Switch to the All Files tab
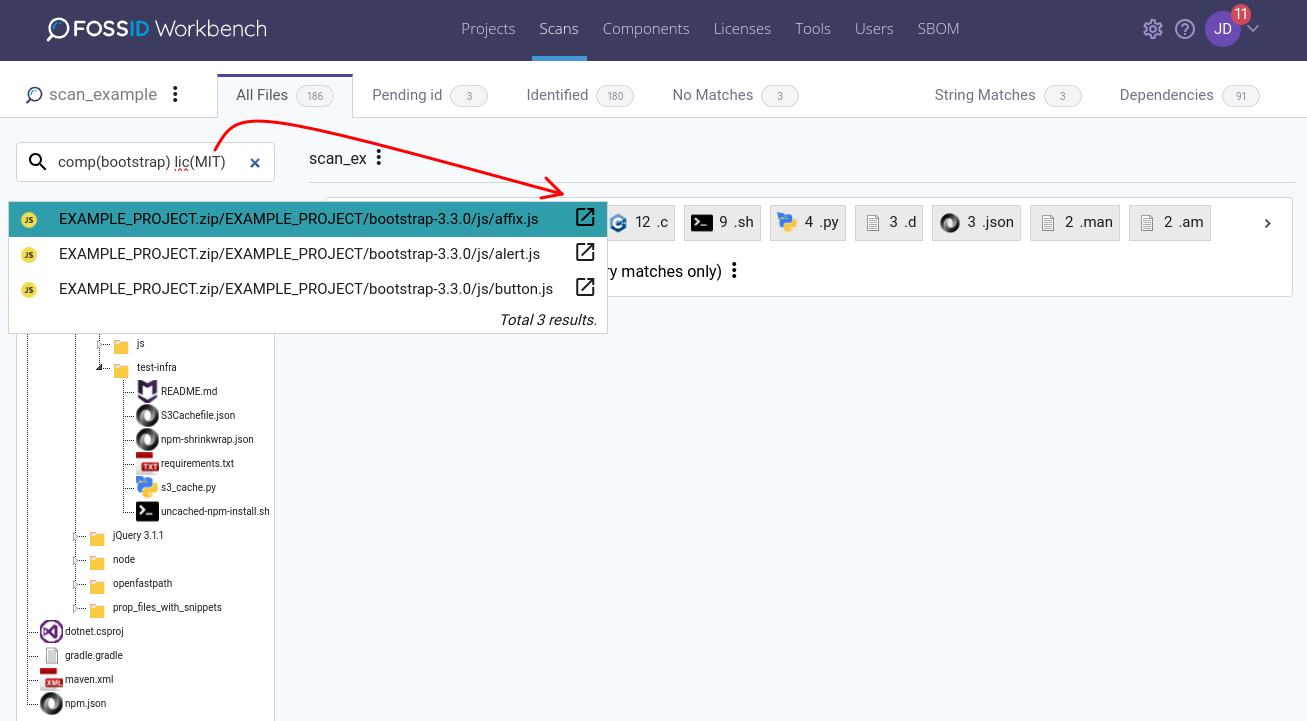The image size is (1307, 721). pyautogui.click(x=285, y=95)
